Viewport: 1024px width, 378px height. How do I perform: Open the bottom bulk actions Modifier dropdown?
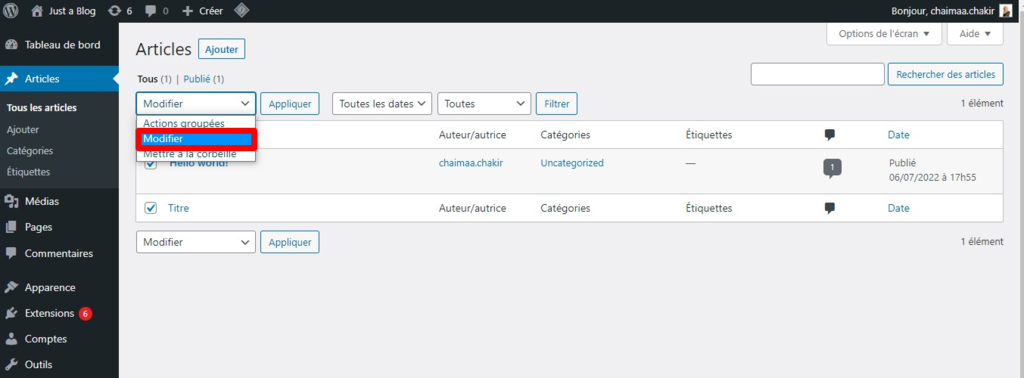click(x=195, y=242)
